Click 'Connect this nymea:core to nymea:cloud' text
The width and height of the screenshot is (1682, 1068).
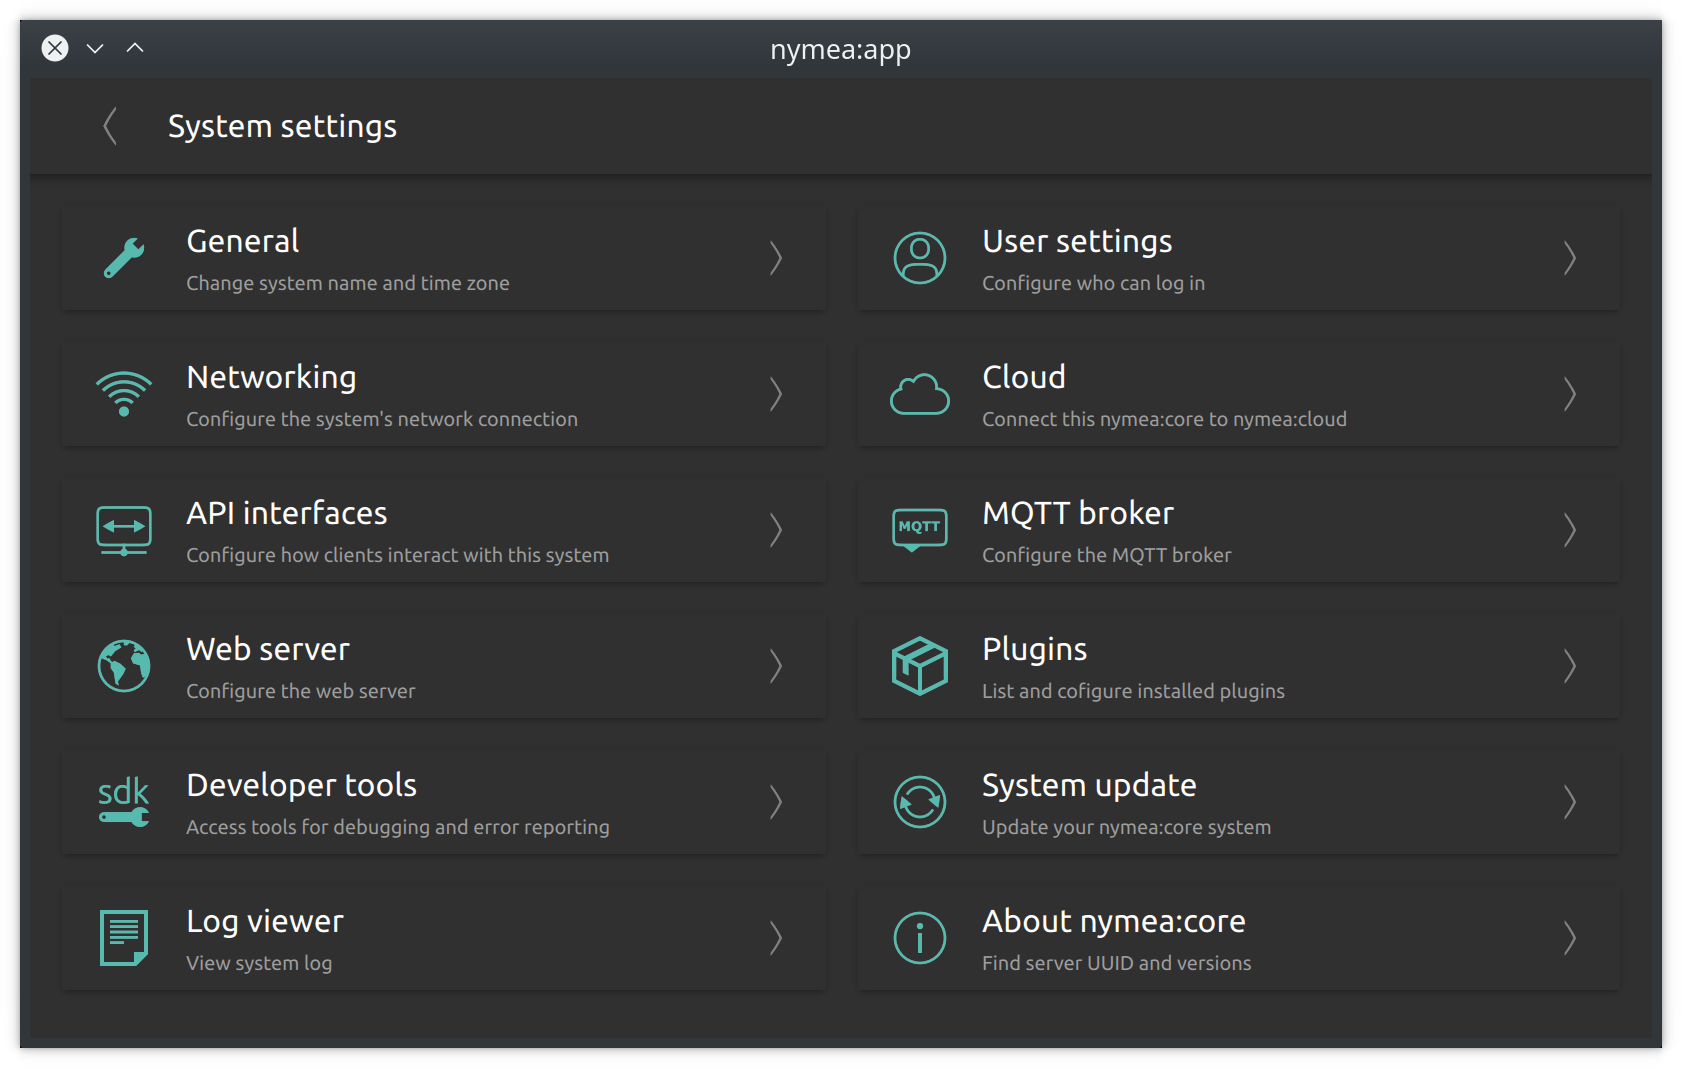pos(1164,419)
